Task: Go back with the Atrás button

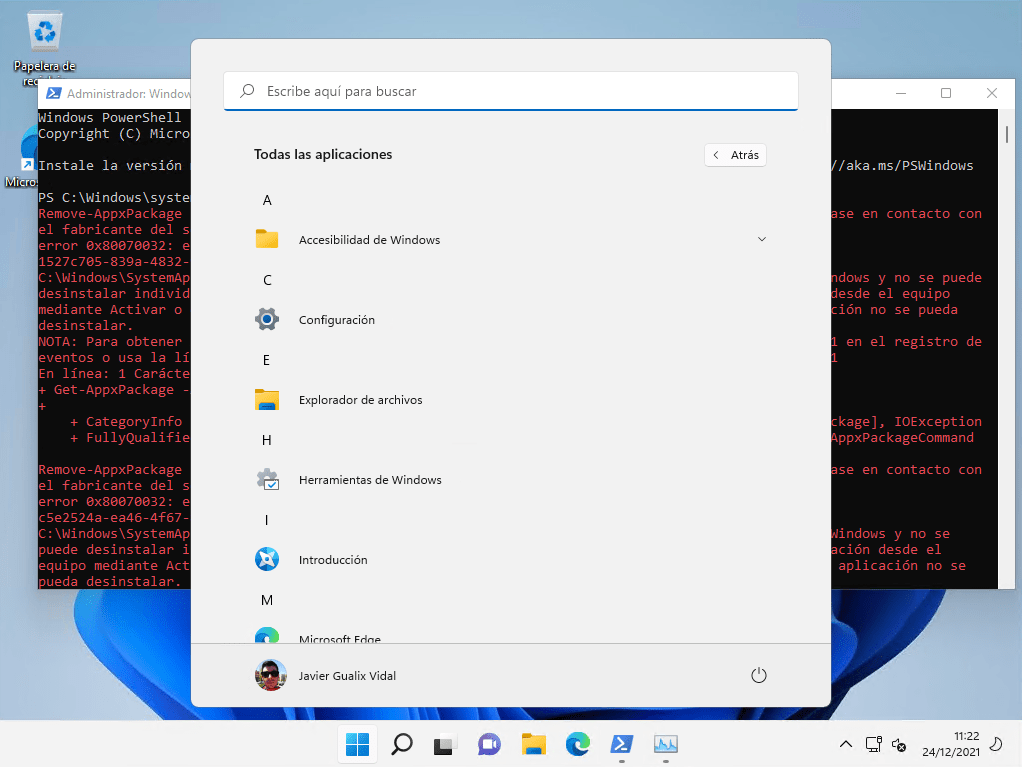Action: [x=735, y=155]
